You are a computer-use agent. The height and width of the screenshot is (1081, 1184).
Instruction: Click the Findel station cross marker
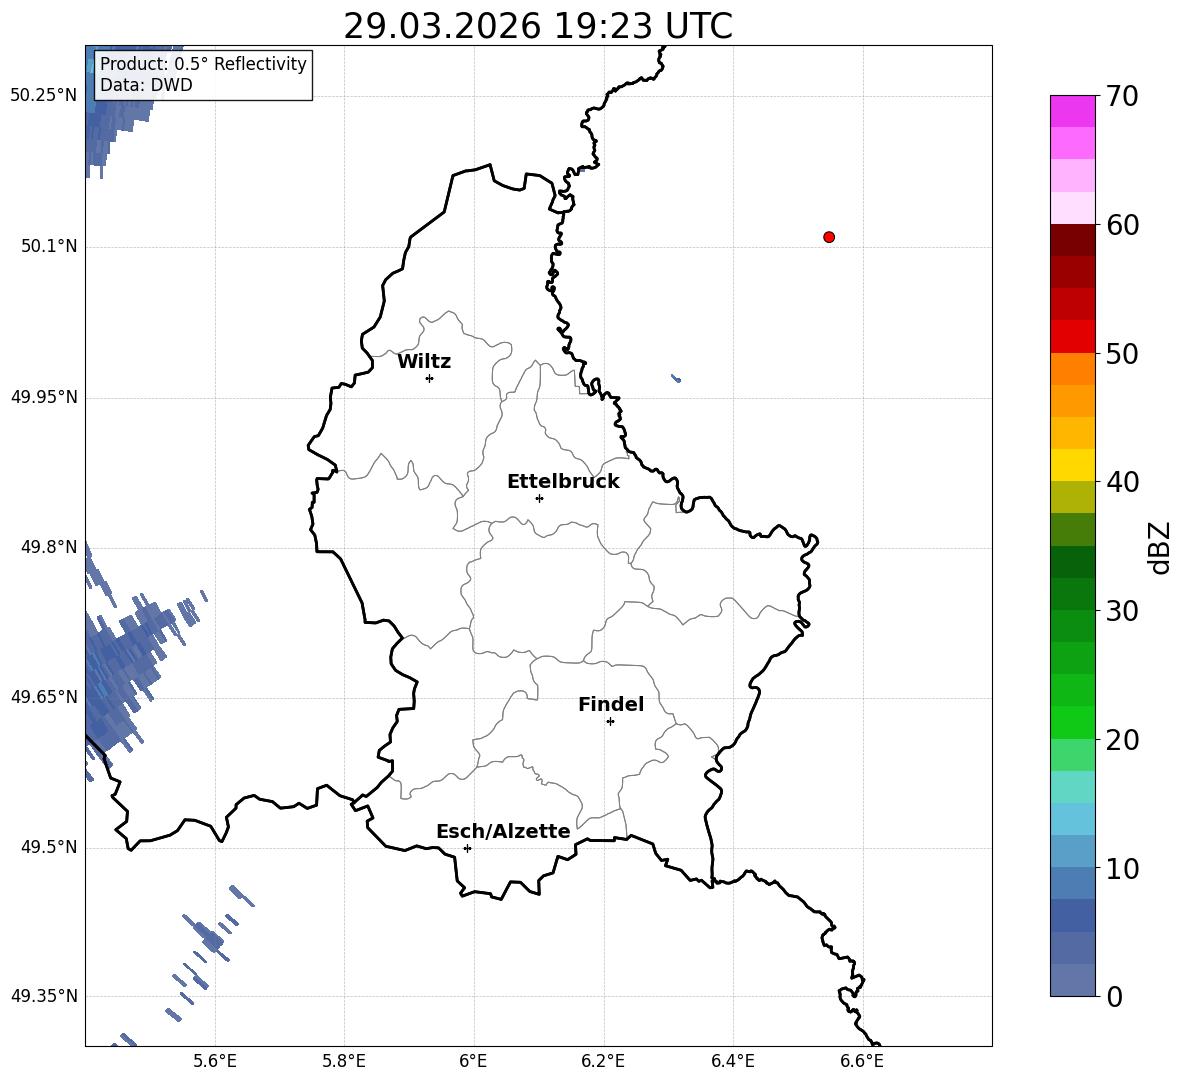pos(610,722)
